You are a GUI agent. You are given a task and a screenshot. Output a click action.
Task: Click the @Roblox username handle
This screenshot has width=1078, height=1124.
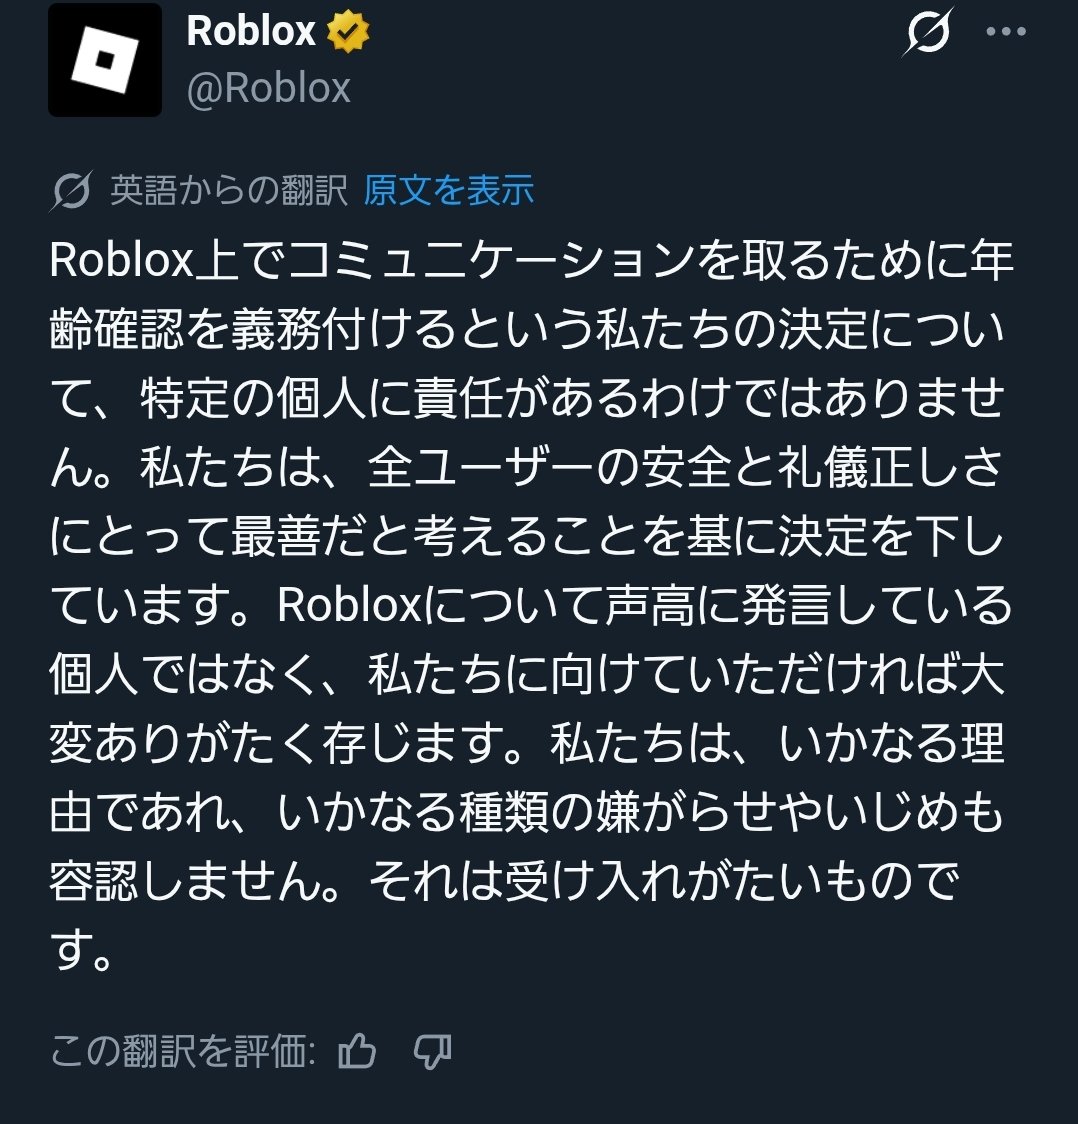270,87
